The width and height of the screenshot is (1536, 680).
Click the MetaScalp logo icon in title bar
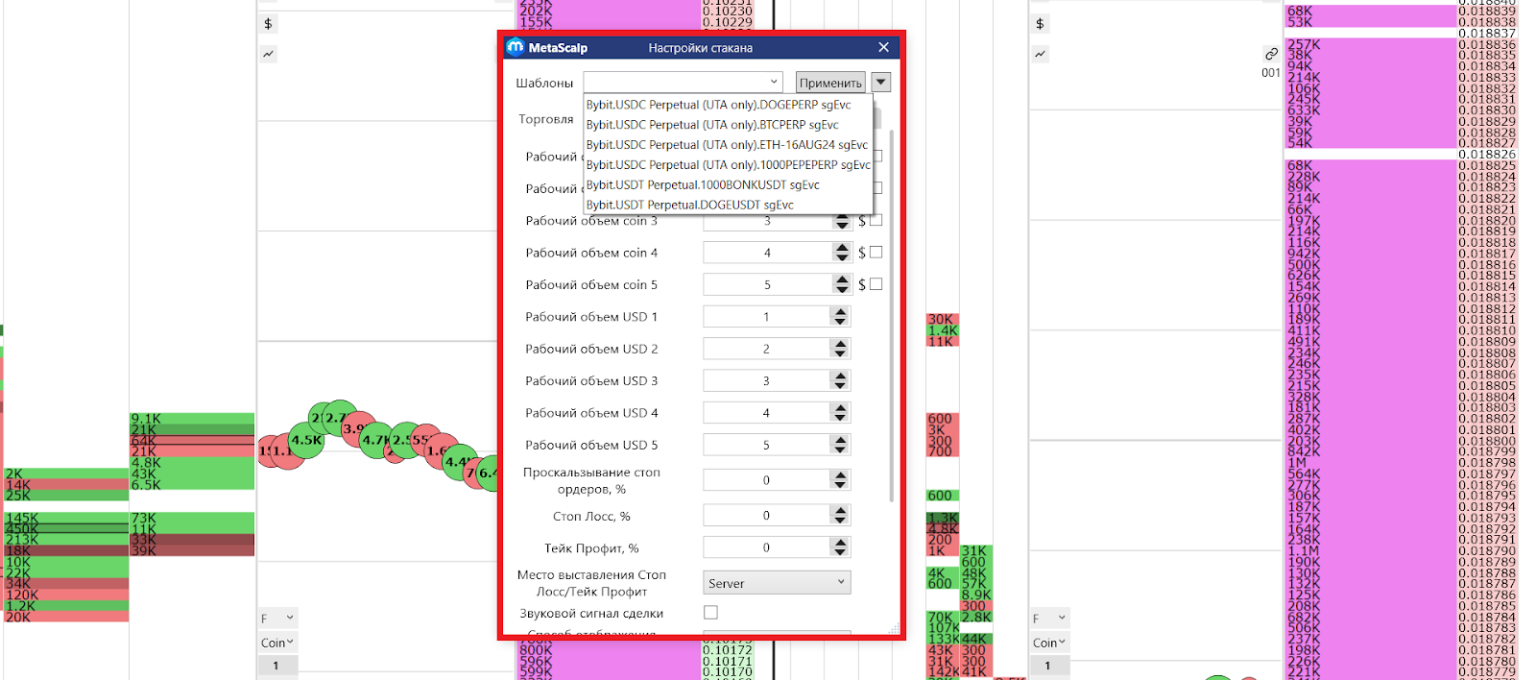tap(516, 47)
